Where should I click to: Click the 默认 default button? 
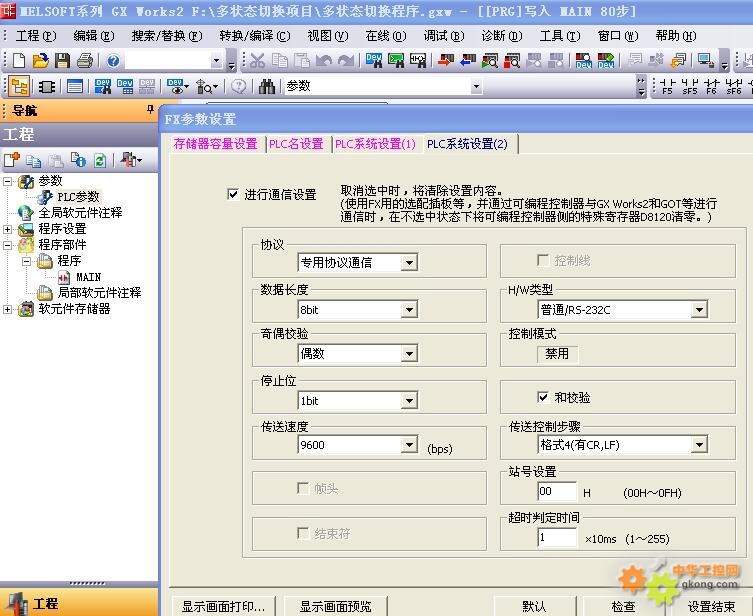click(534, 606)
